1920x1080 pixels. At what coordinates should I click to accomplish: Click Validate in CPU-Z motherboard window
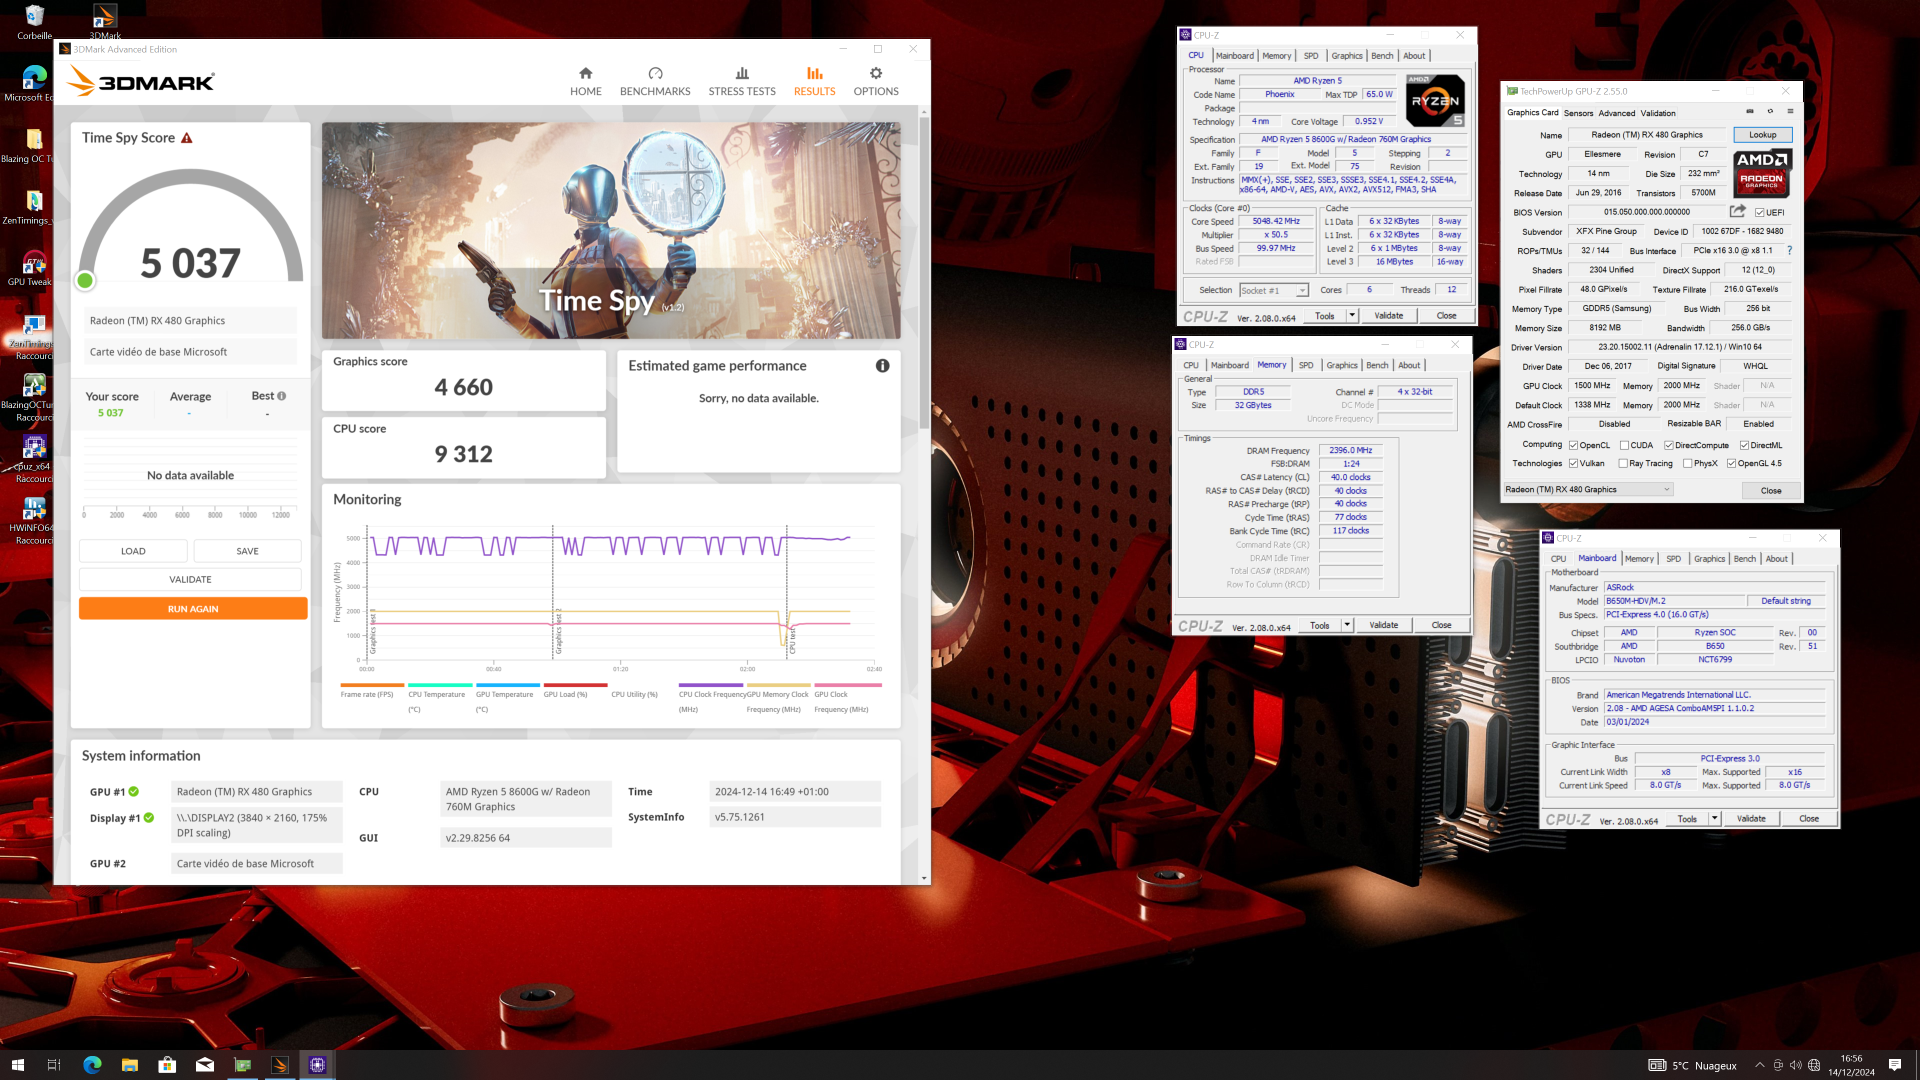(x=1750, y=818)
